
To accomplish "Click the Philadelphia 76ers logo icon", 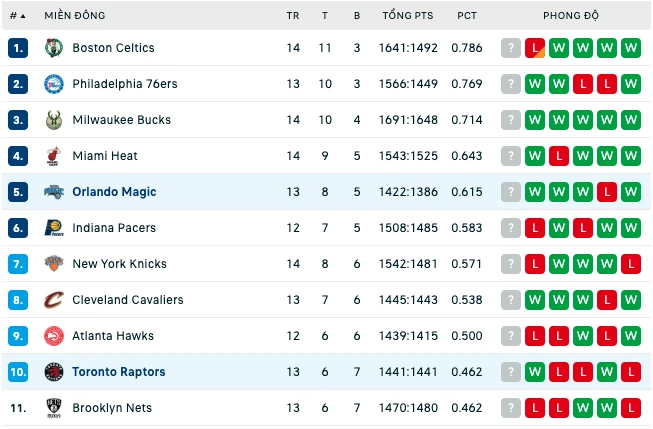I will pyautogui.click(x=54, y=84).
